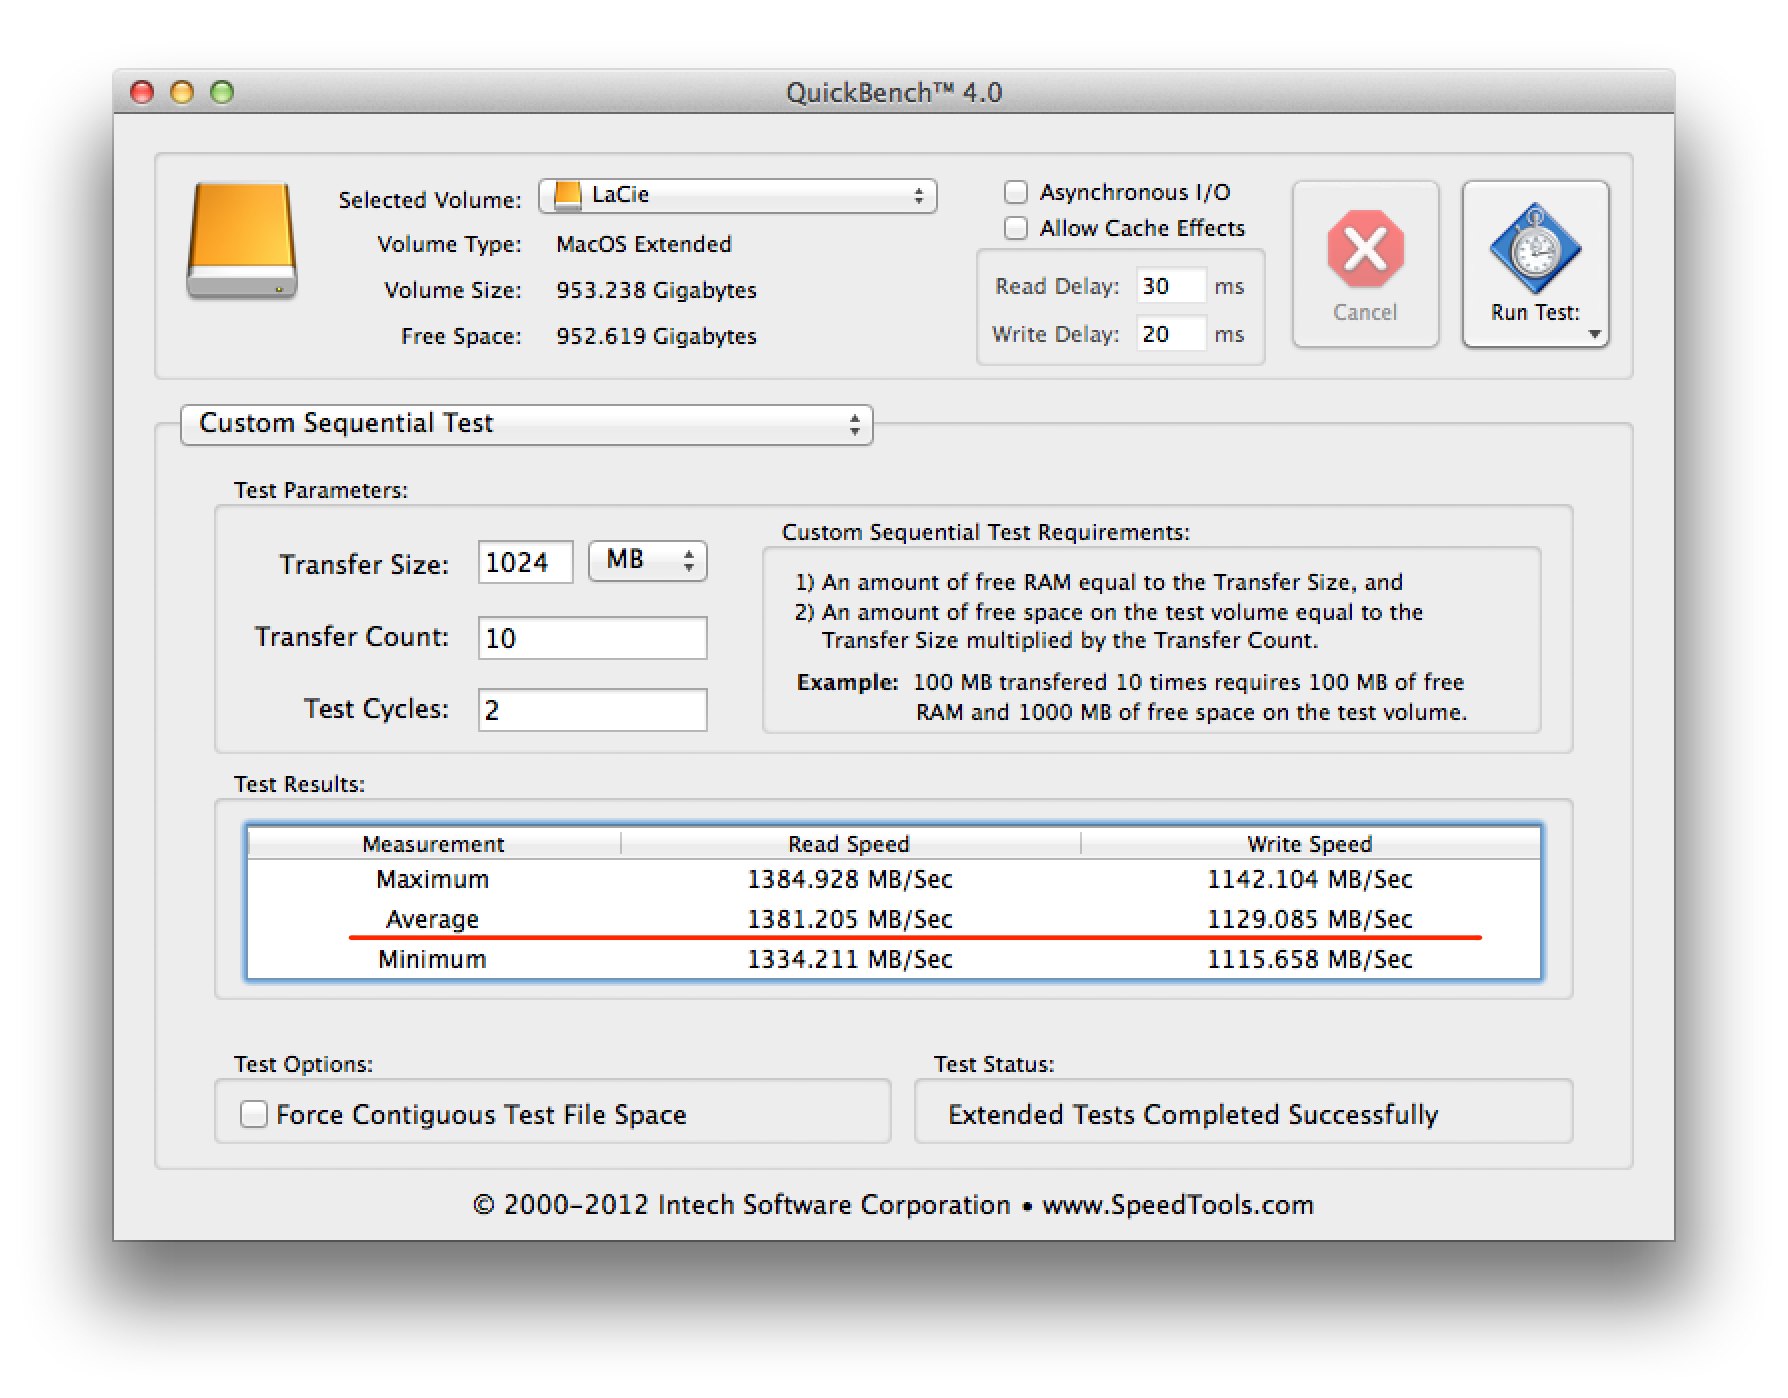Click the red close window button
The height and width of the screenshot is (1398, 1788).
(142, 92)
